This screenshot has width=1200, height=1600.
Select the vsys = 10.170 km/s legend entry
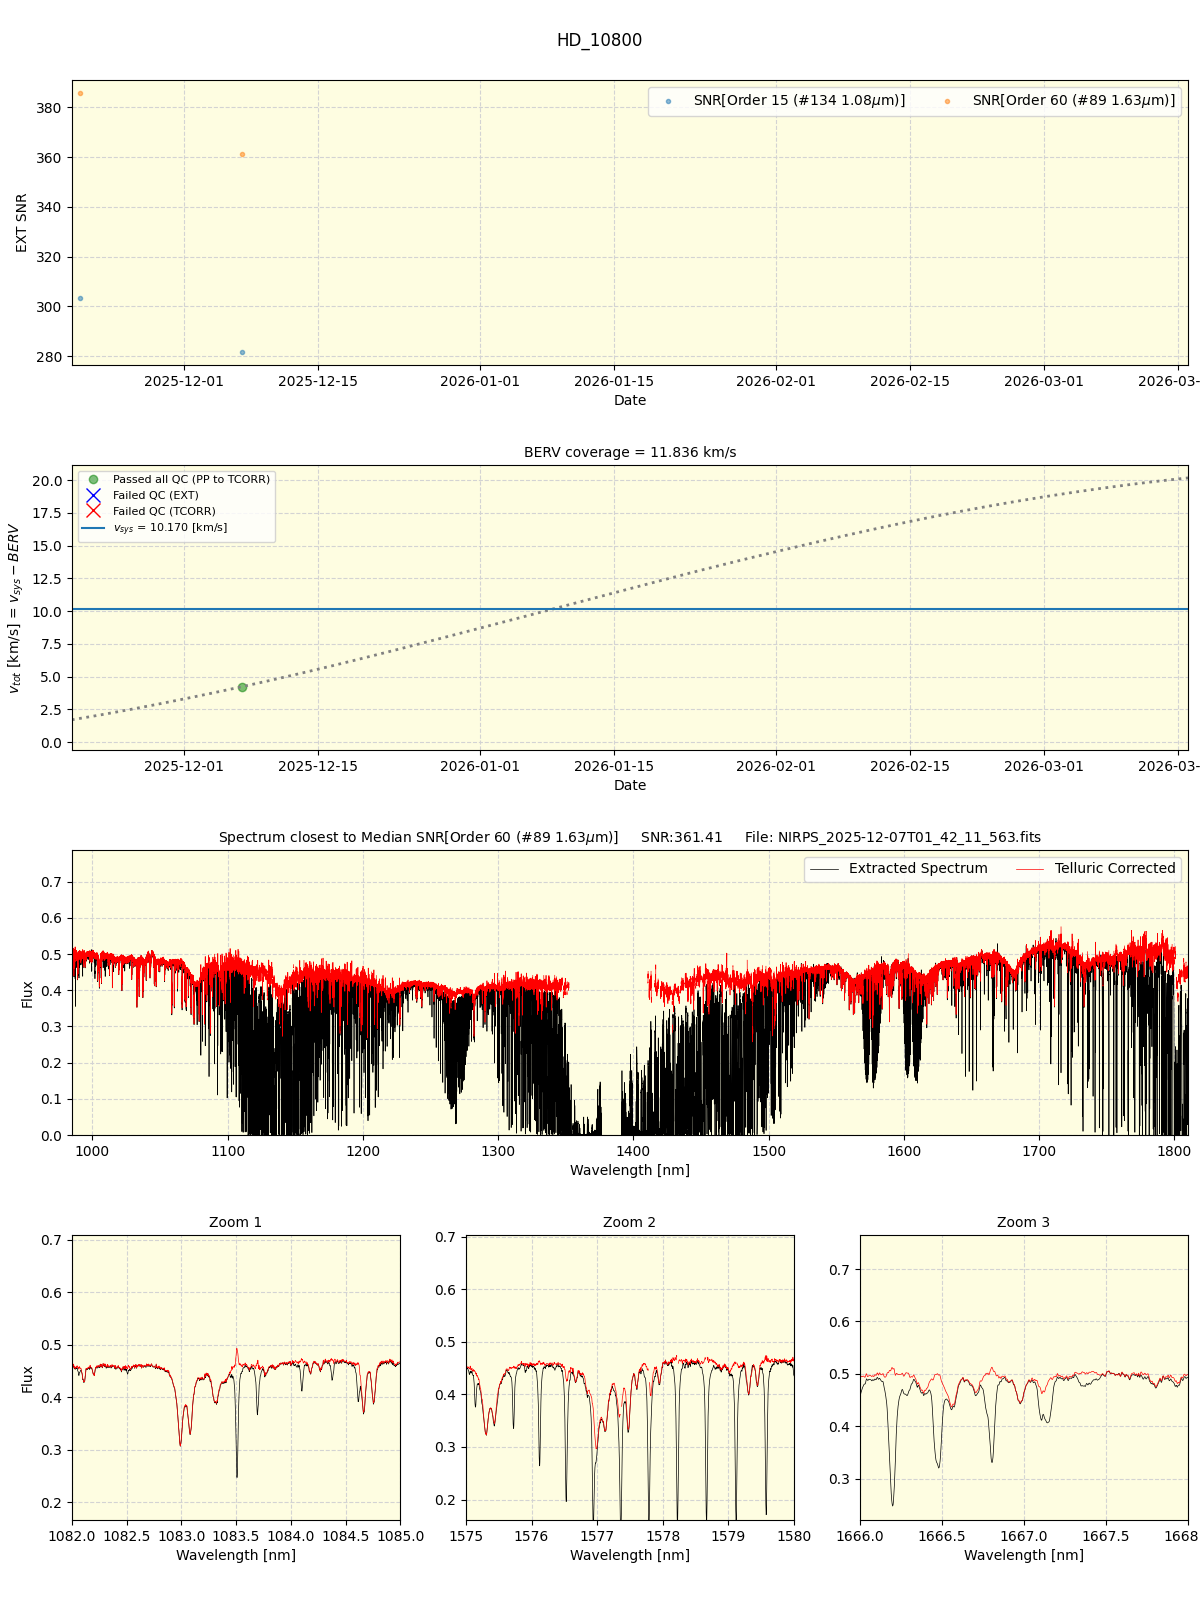point(156,527)
